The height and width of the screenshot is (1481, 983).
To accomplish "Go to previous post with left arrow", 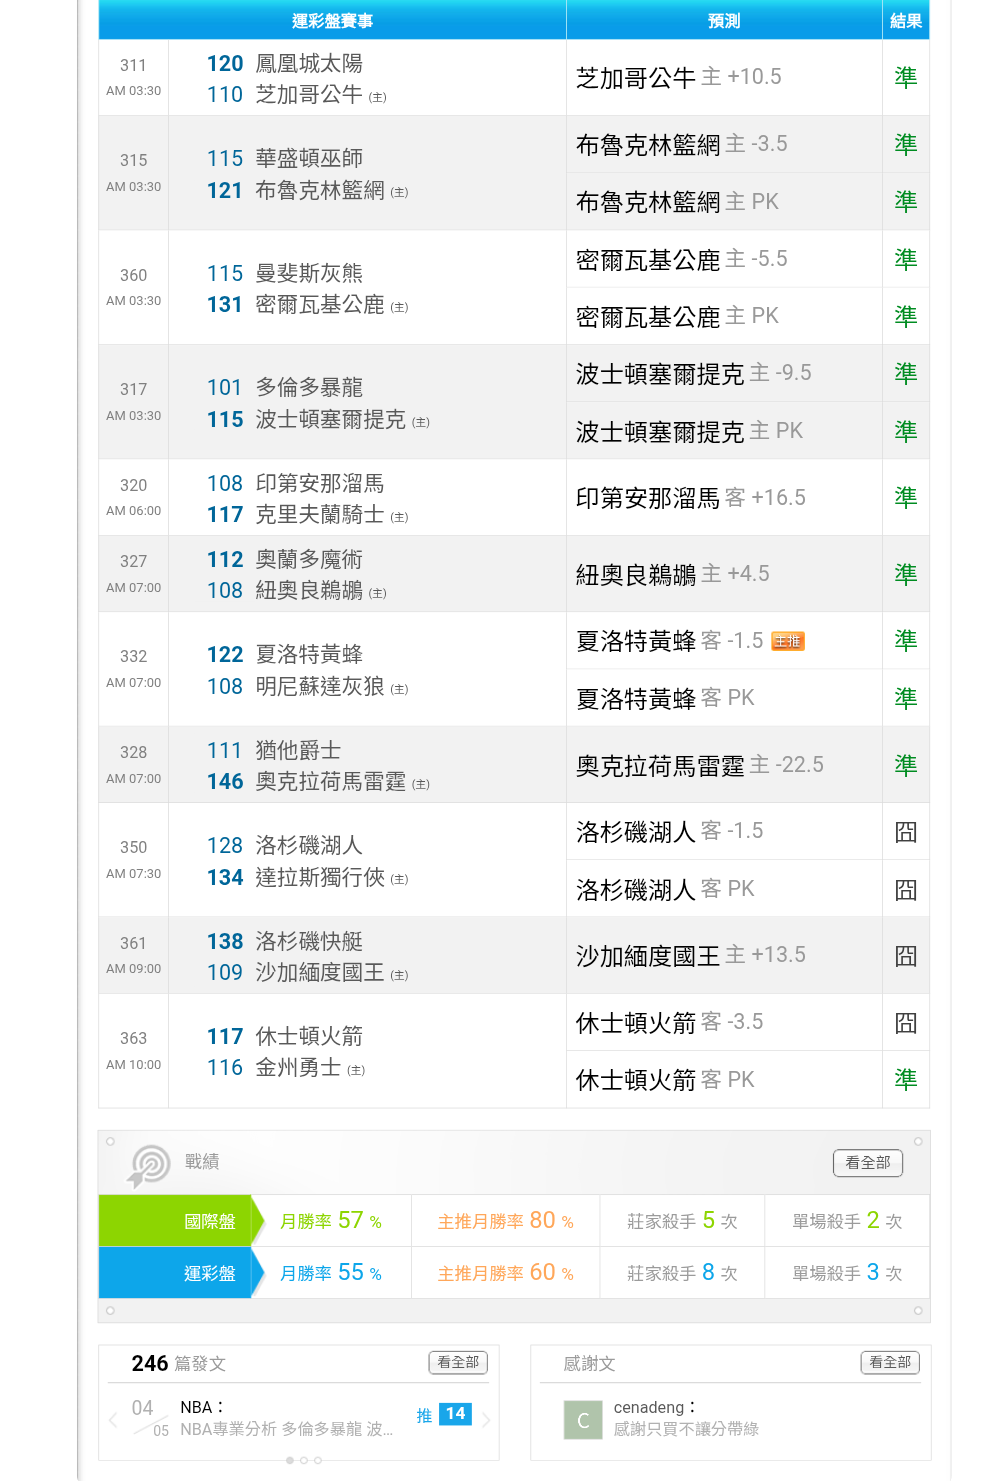I will click(113, 1420).
